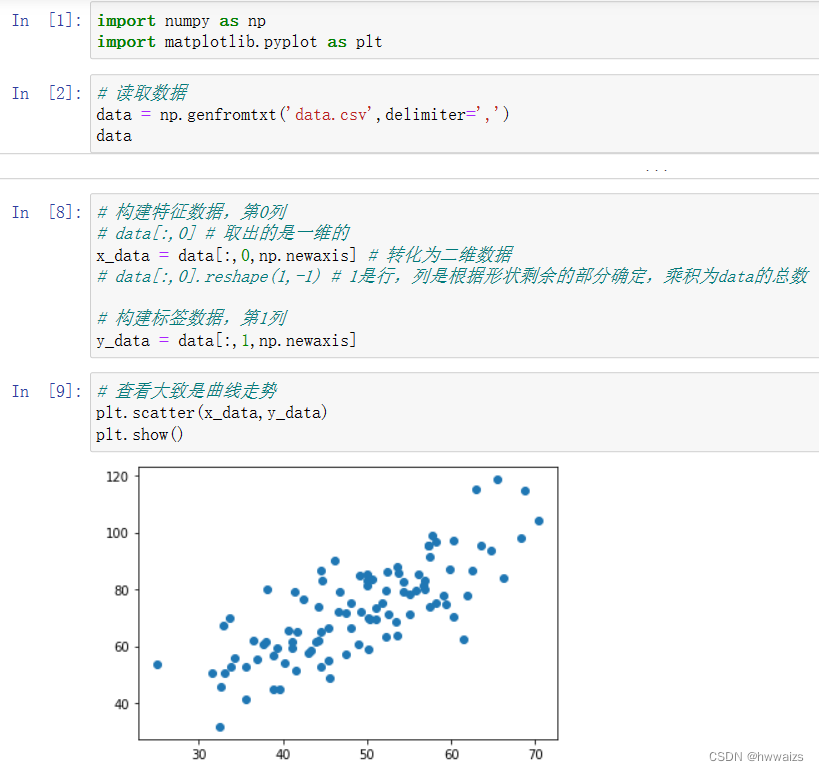Select the In [8] prompt label
Screen dimensions: 819x771
46,212
